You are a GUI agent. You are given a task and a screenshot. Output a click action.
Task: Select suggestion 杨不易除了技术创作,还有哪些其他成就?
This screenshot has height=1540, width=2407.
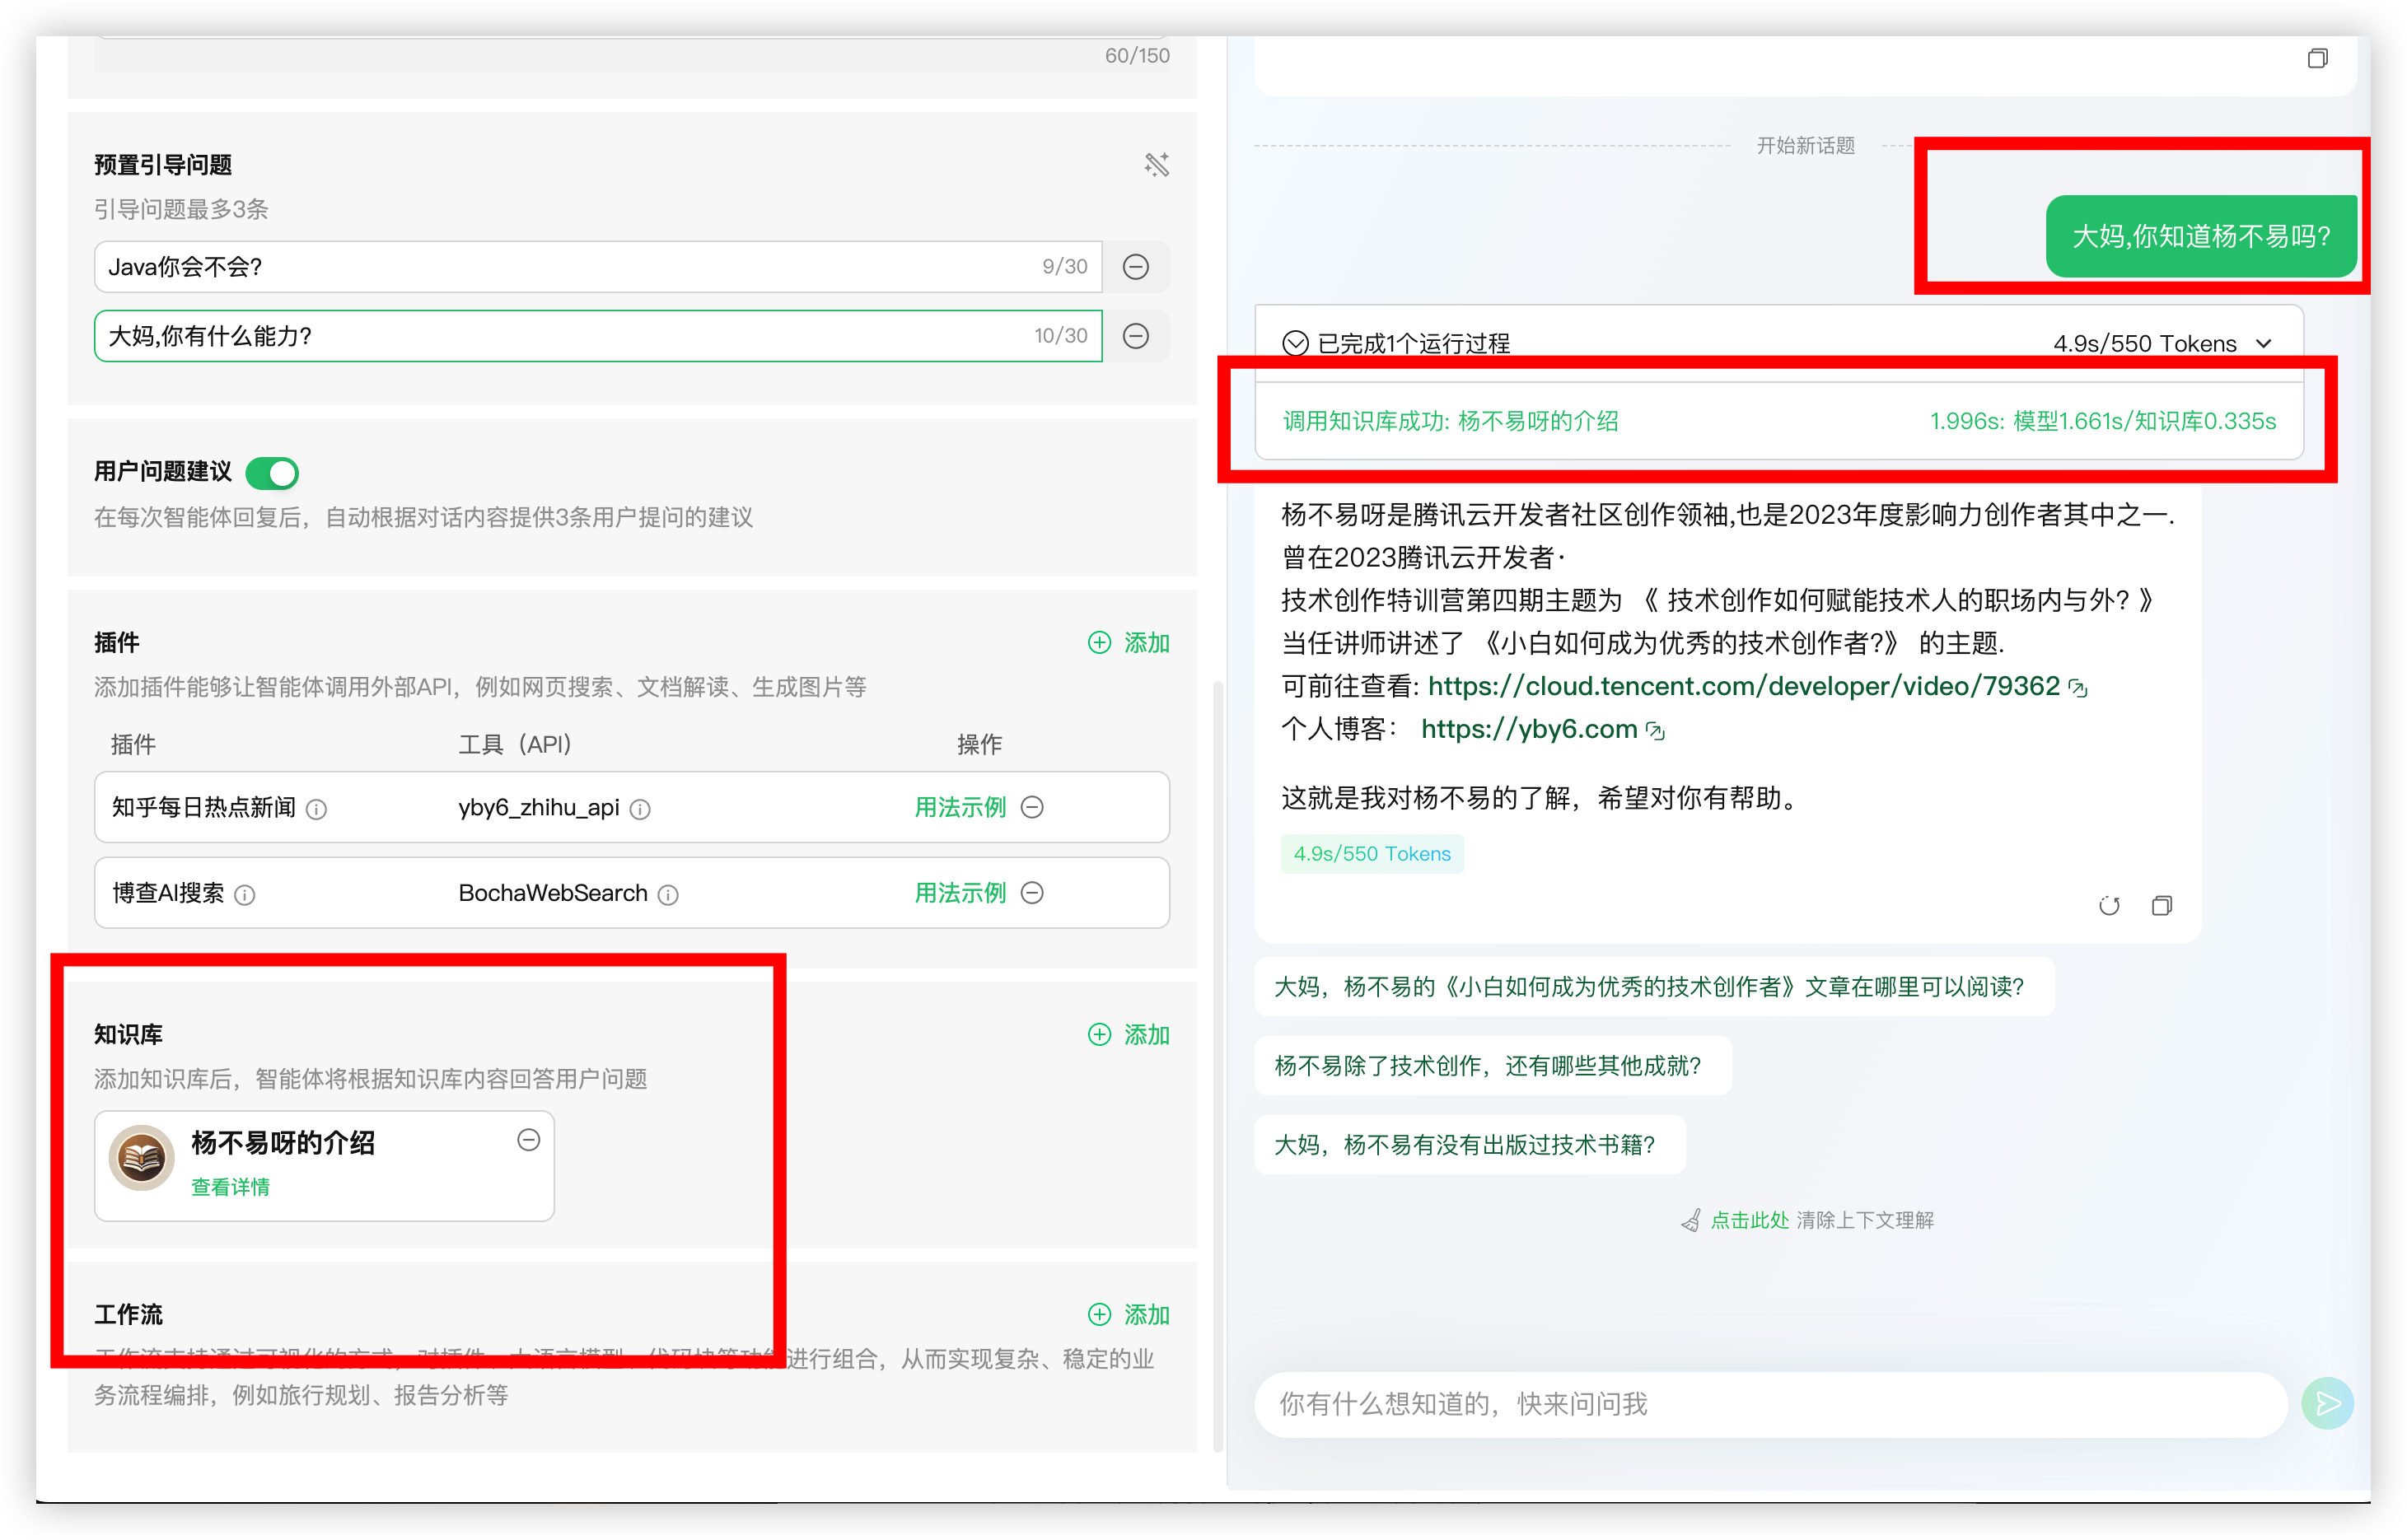(1487, 1066)
